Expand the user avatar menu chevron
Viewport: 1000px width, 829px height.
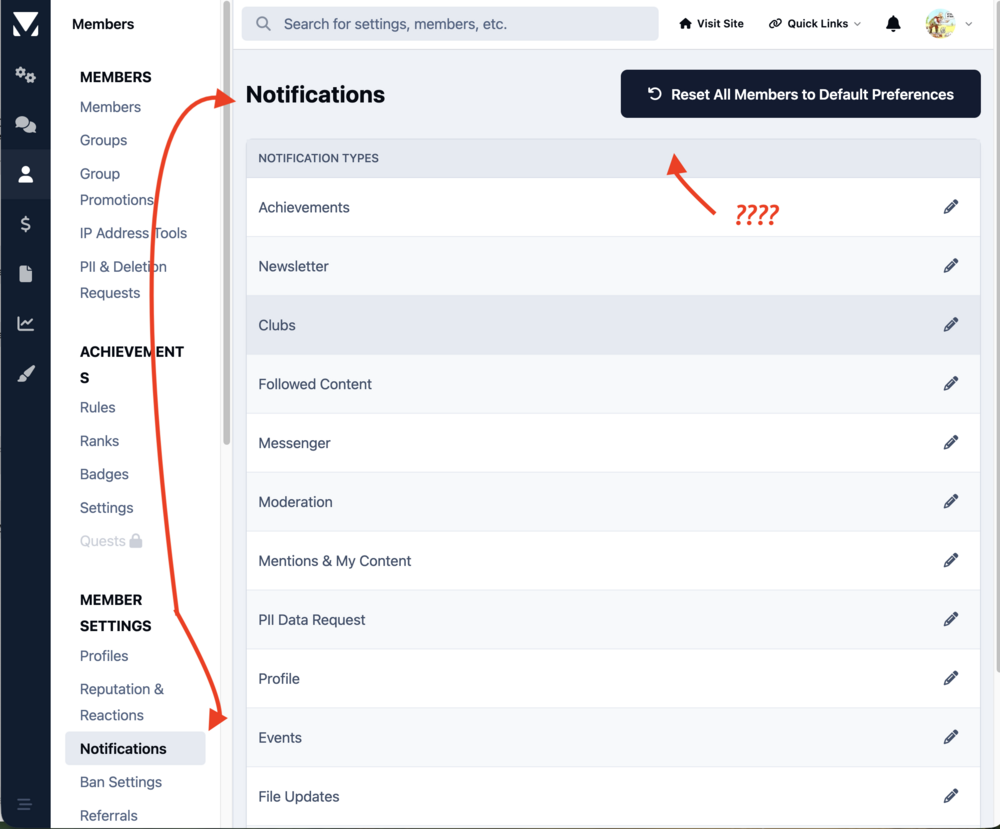(968, 24)
